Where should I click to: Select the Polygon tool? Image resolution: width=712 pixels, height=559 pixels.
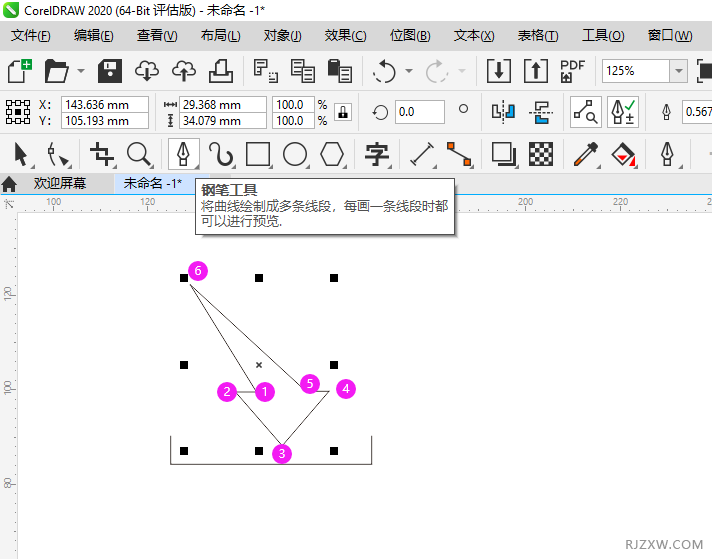point(332,154)
